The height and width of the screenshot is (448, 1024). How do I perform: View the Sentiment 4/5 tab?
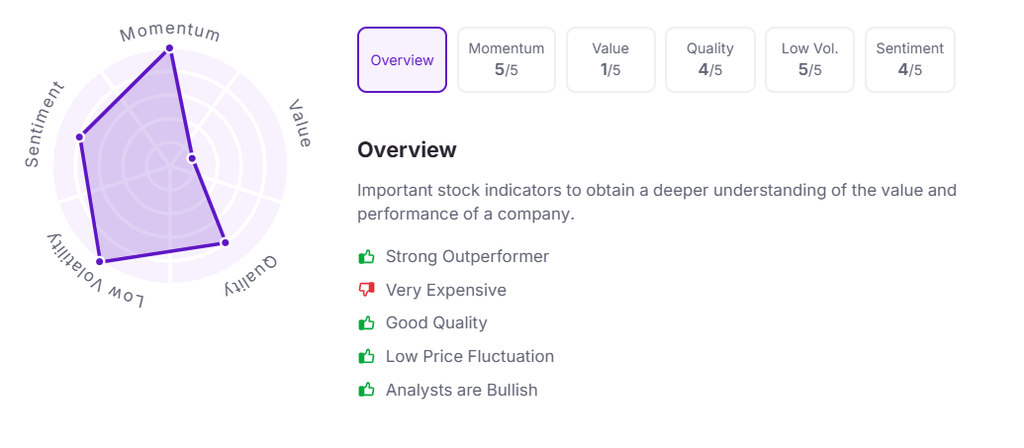pos(909,60)
